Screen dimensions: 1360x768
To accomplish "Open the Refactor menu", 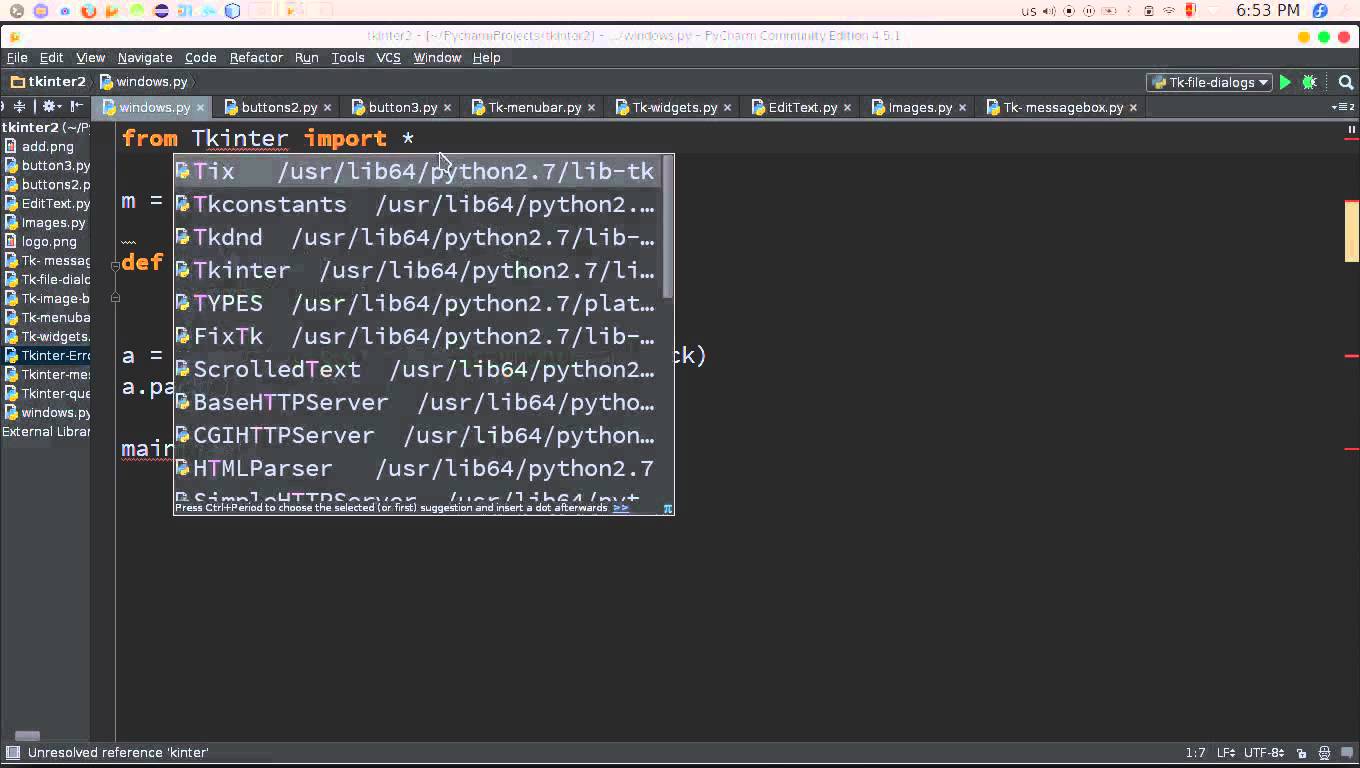I will coord(256,57).
